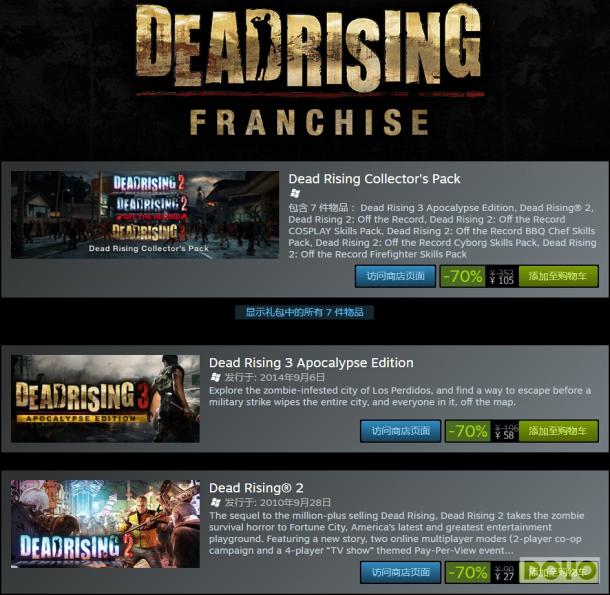Add Dead Rising 2 to cart
The height and width of the screenshot is (595, 610).
[559, 572]
